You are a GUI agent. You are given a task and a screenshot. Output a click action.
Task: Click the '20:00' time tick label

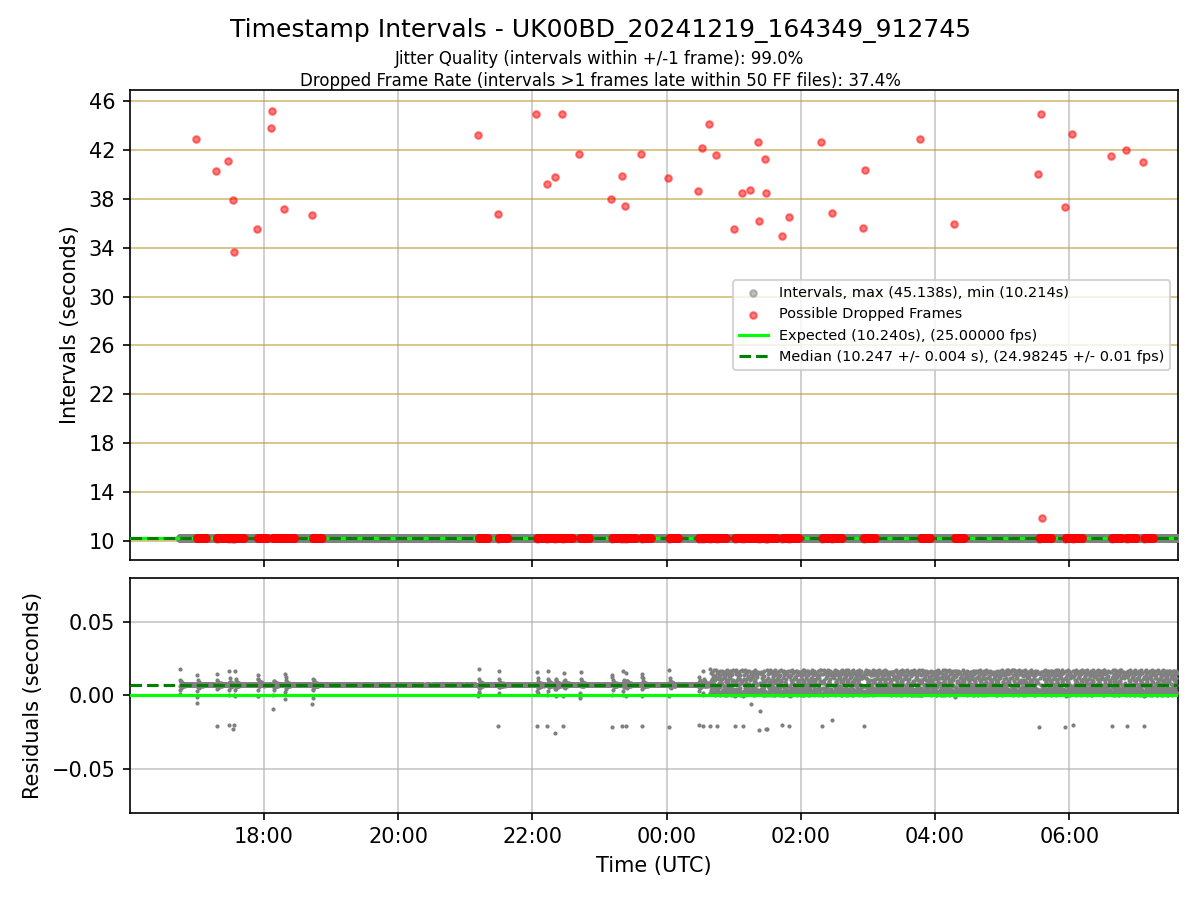pos(398,835)
